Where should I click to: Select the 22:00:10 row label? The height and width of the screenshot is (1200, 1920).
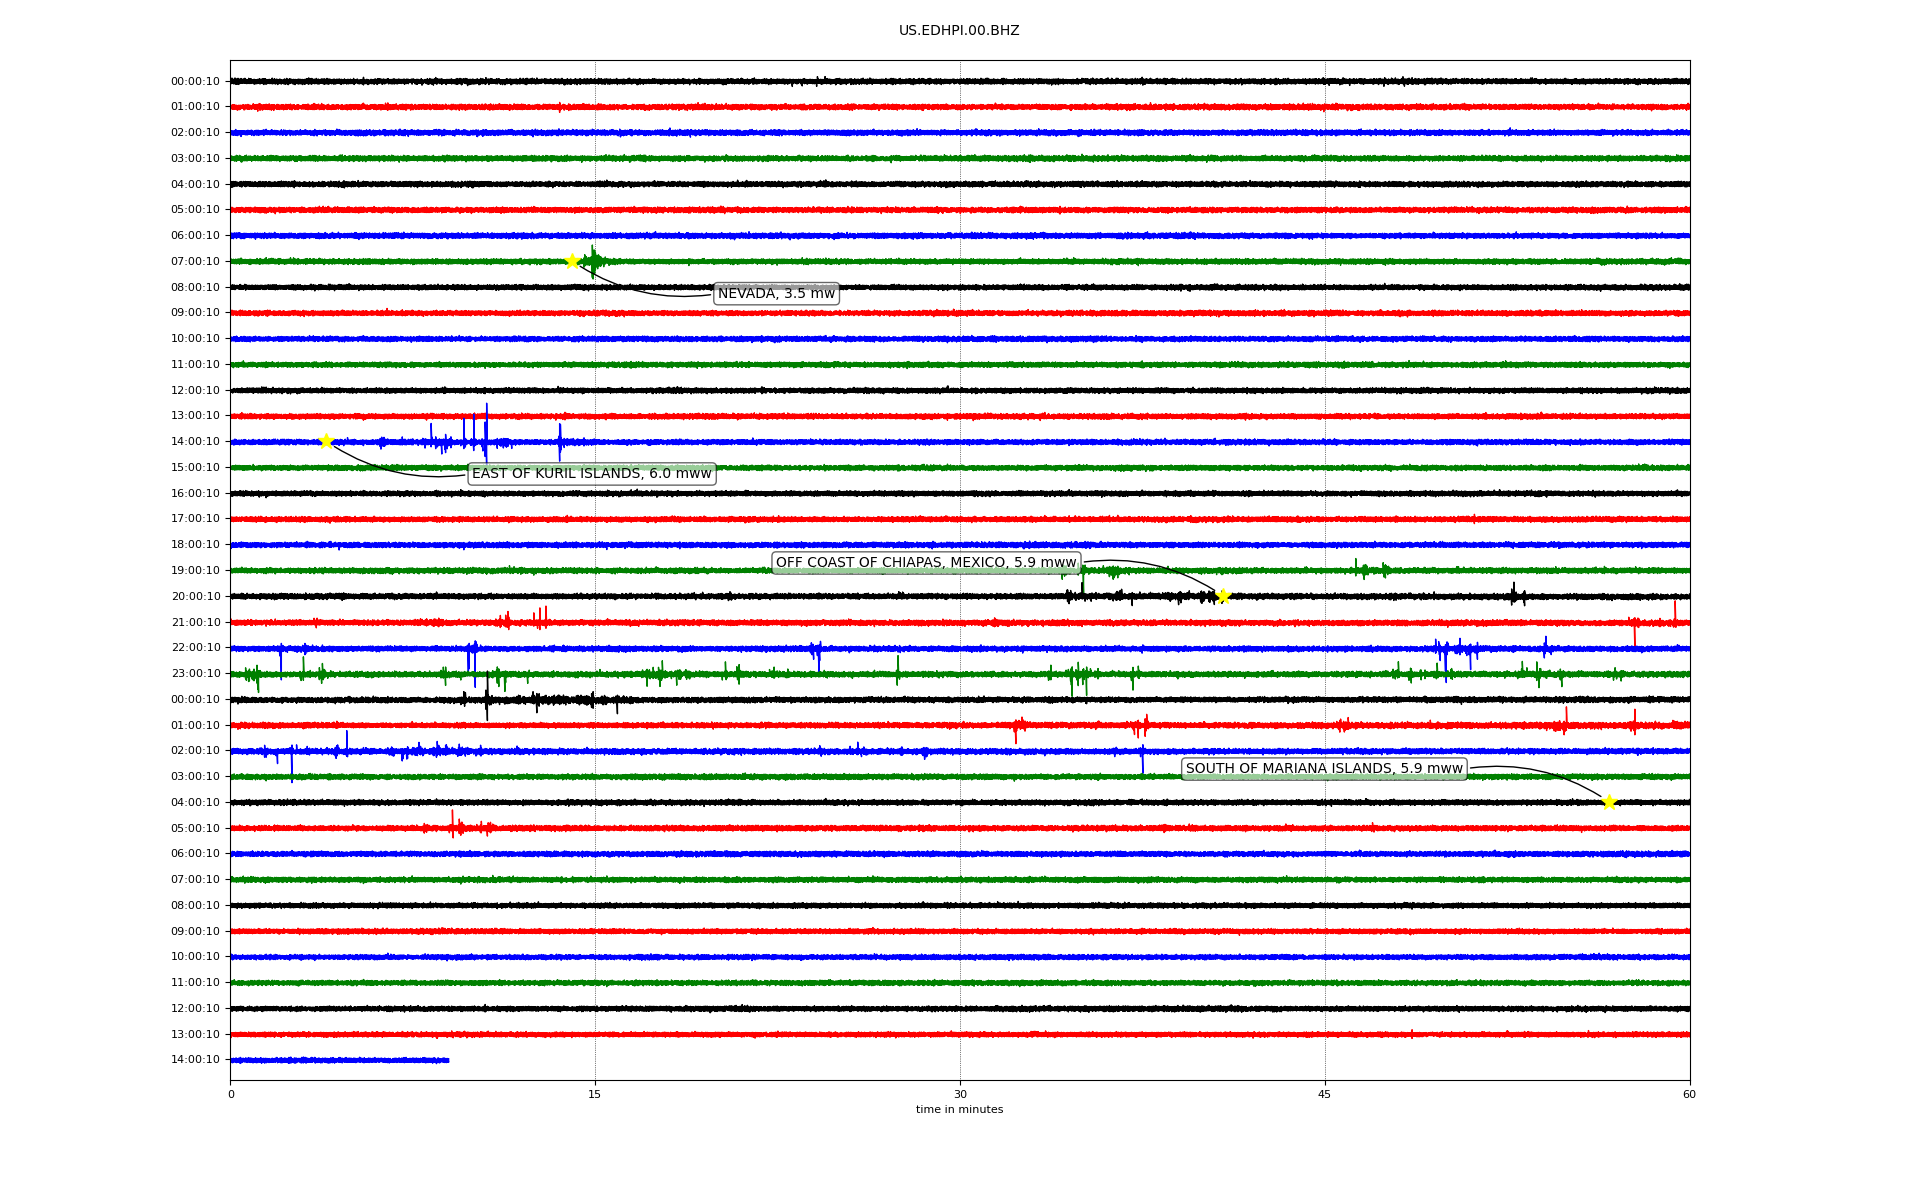(195, 648)
